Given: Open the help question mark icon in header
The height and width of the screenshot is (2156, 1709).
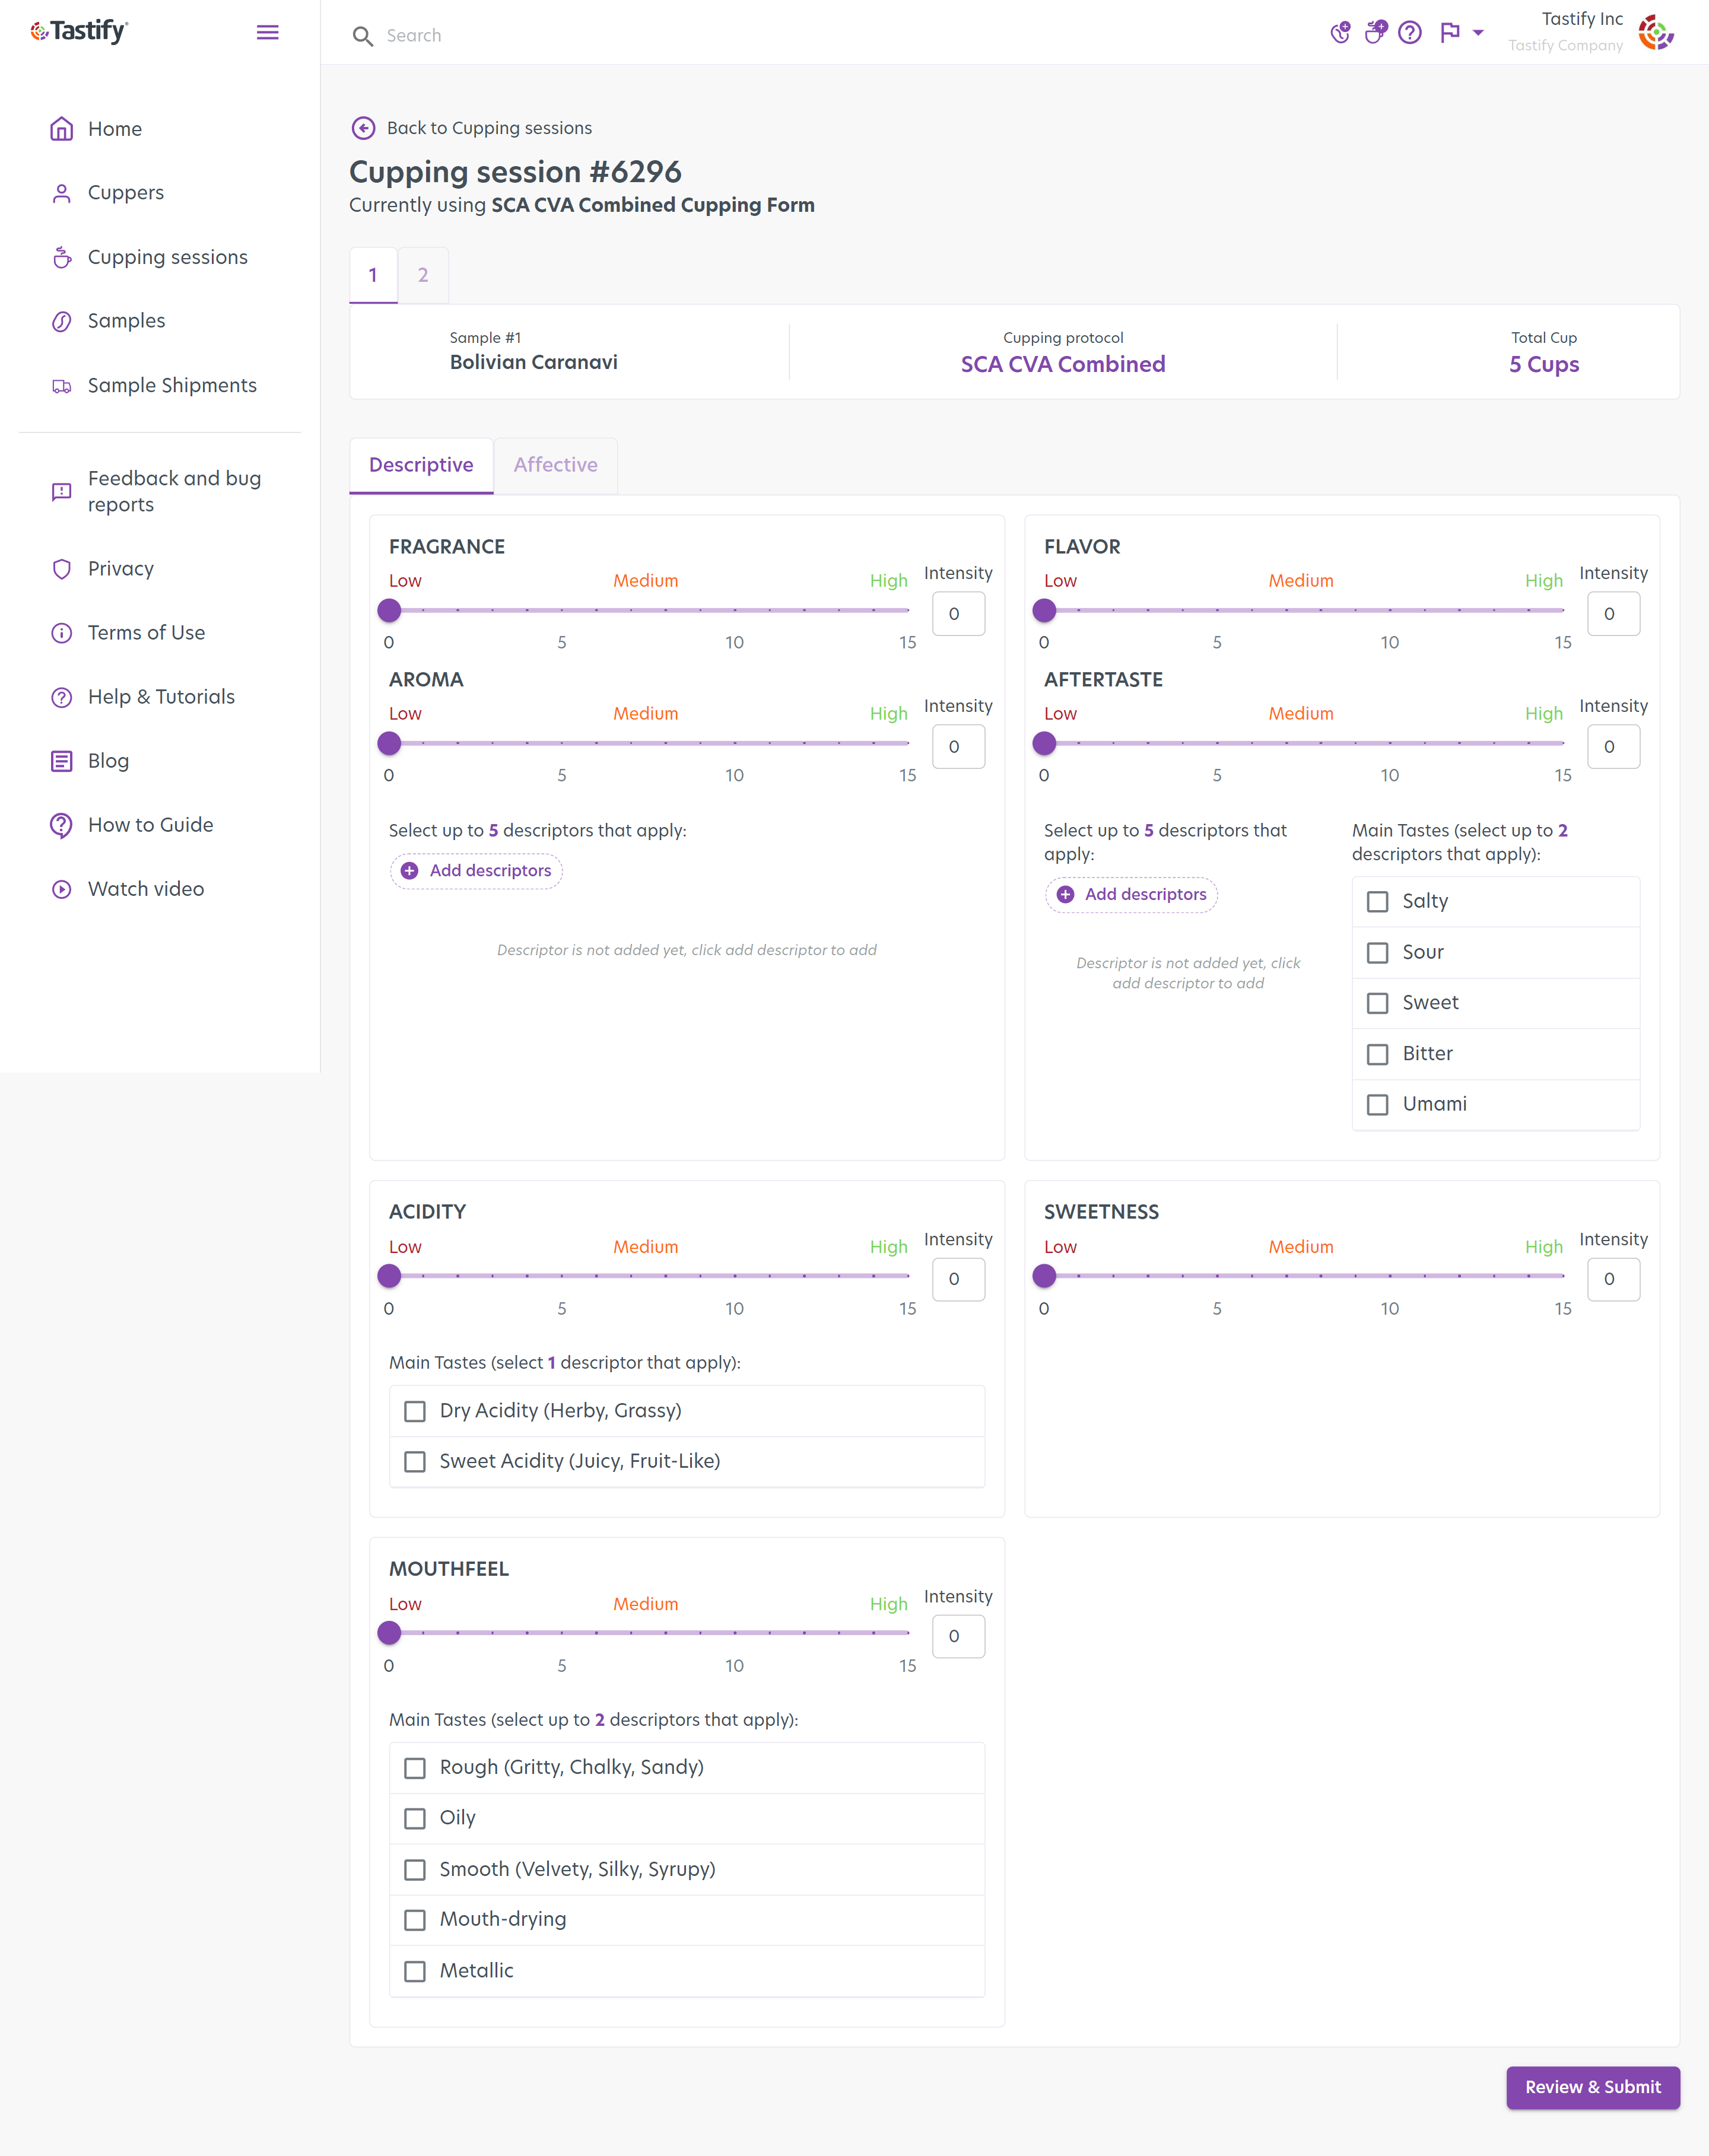Looking at the screenshot, I should (x=1409, y=33).
